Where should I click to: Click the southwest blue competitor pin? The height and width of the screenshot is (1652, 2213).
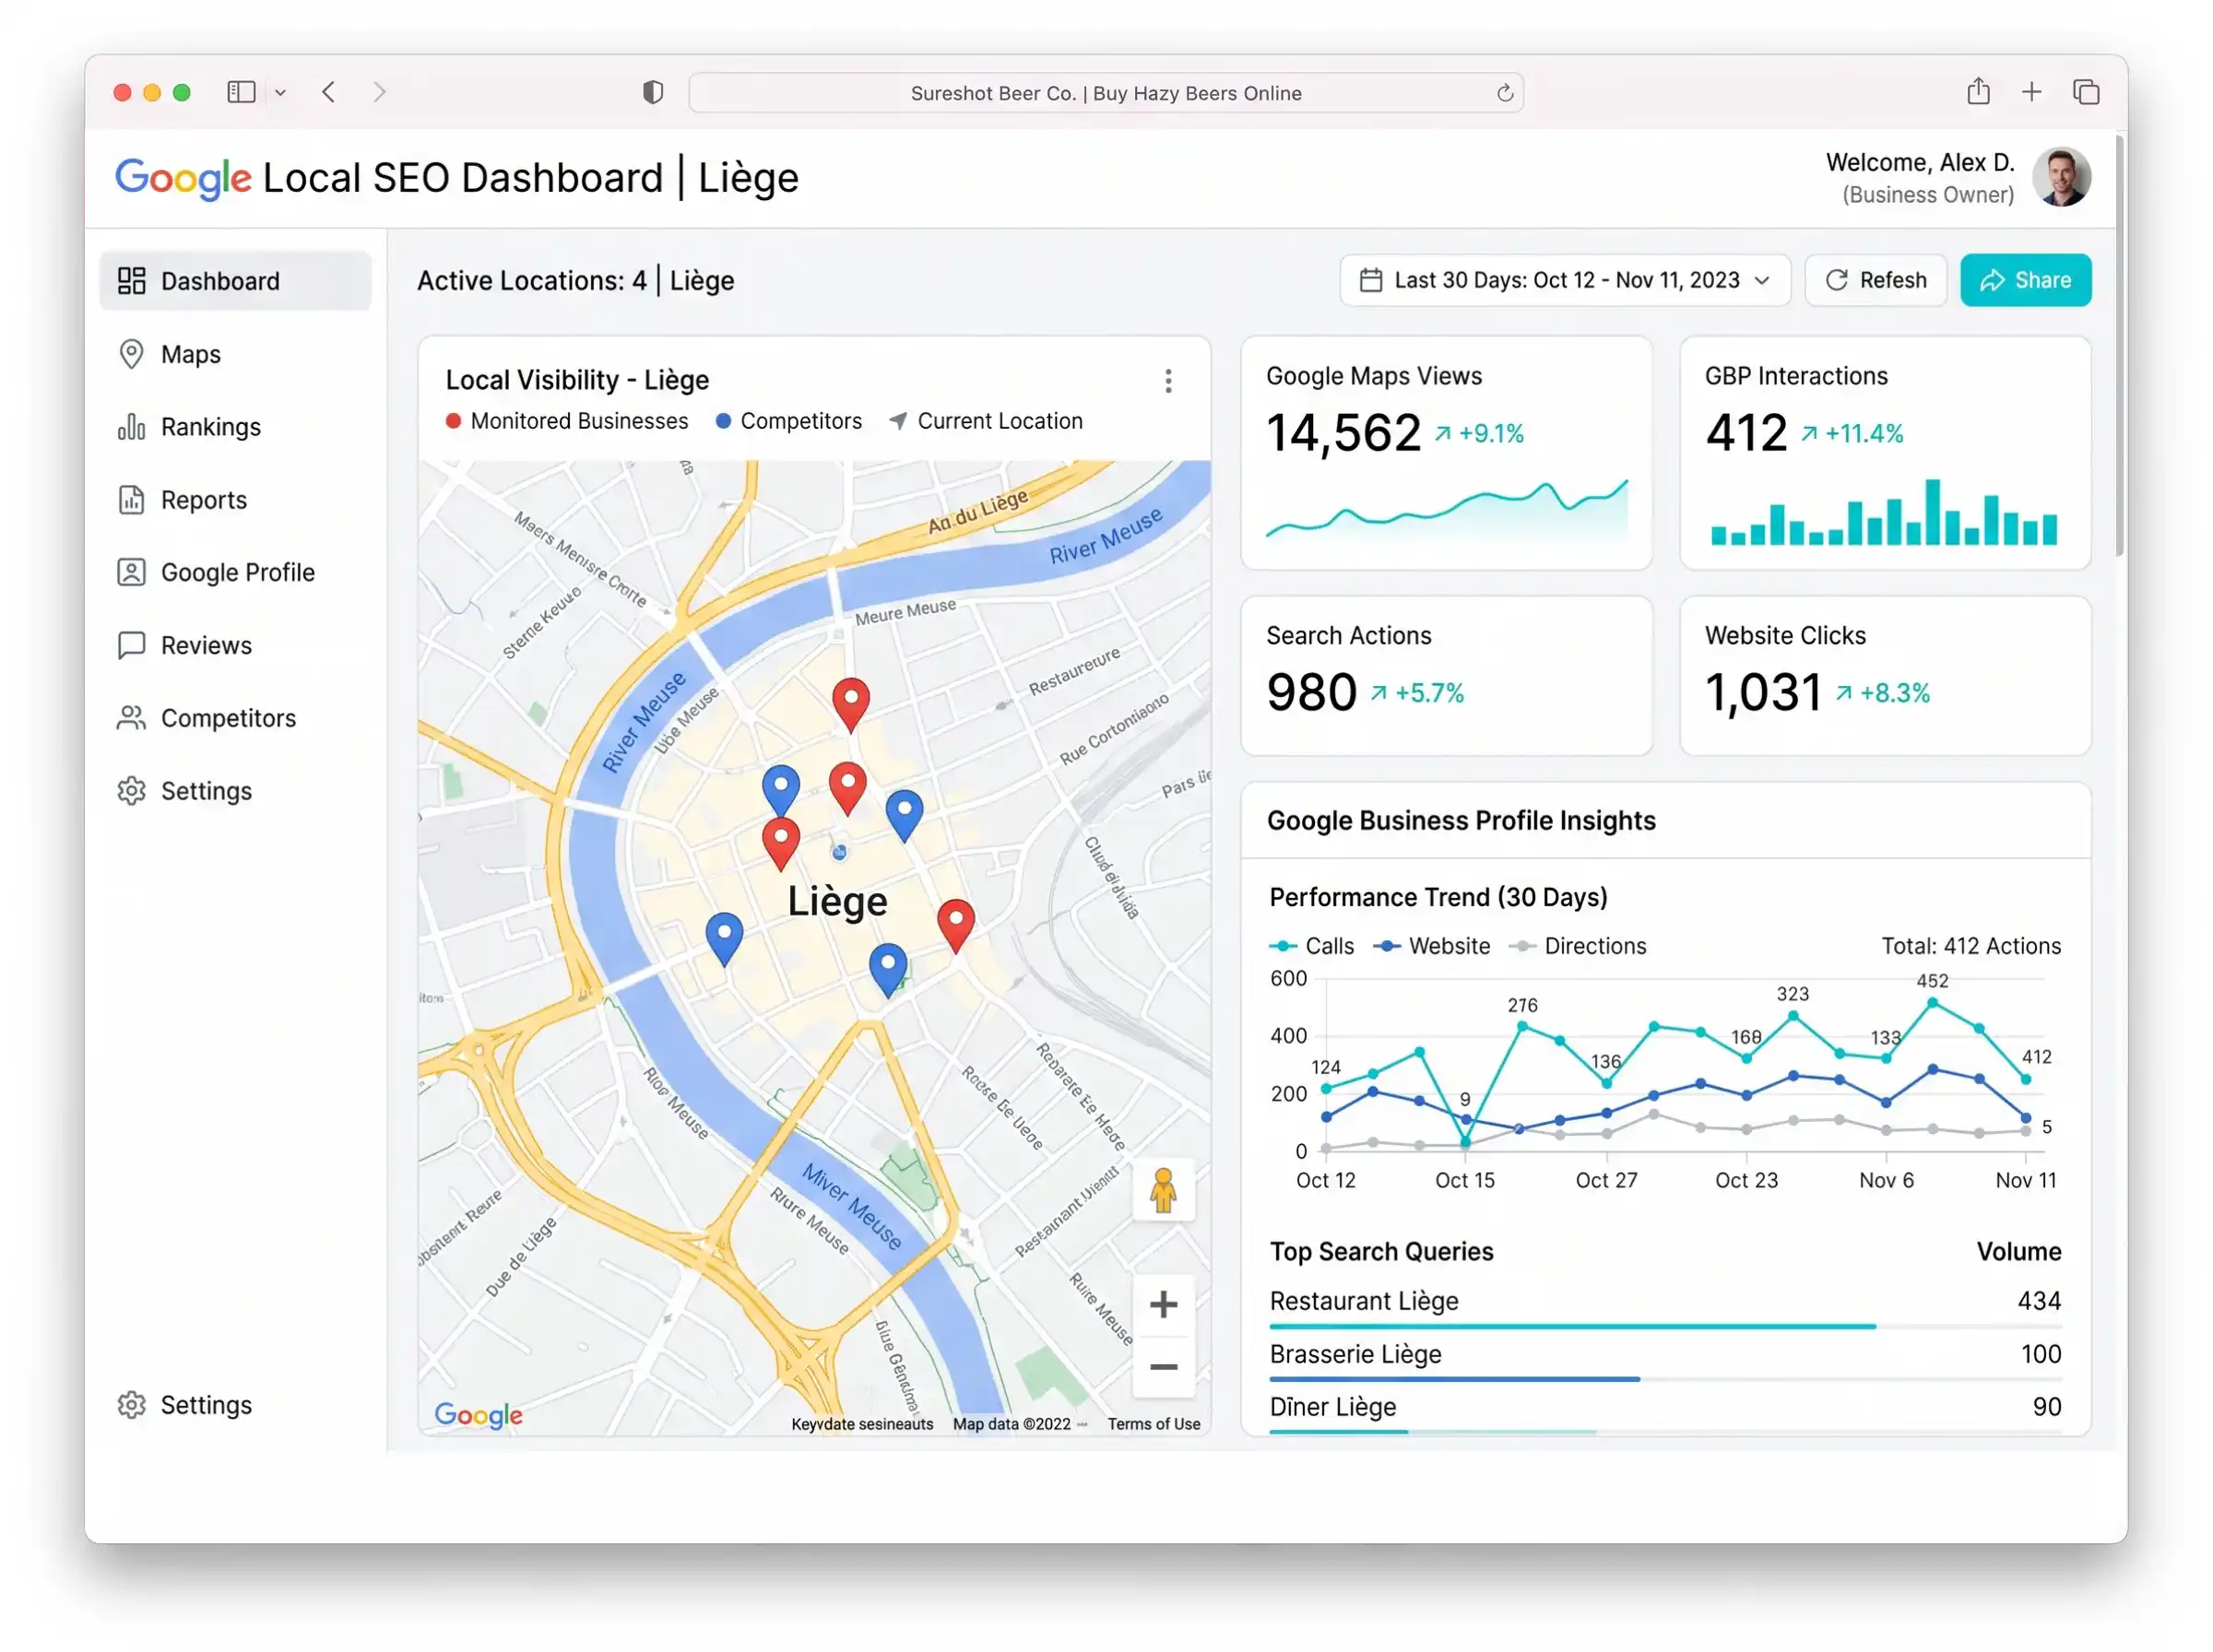point(723,938)
